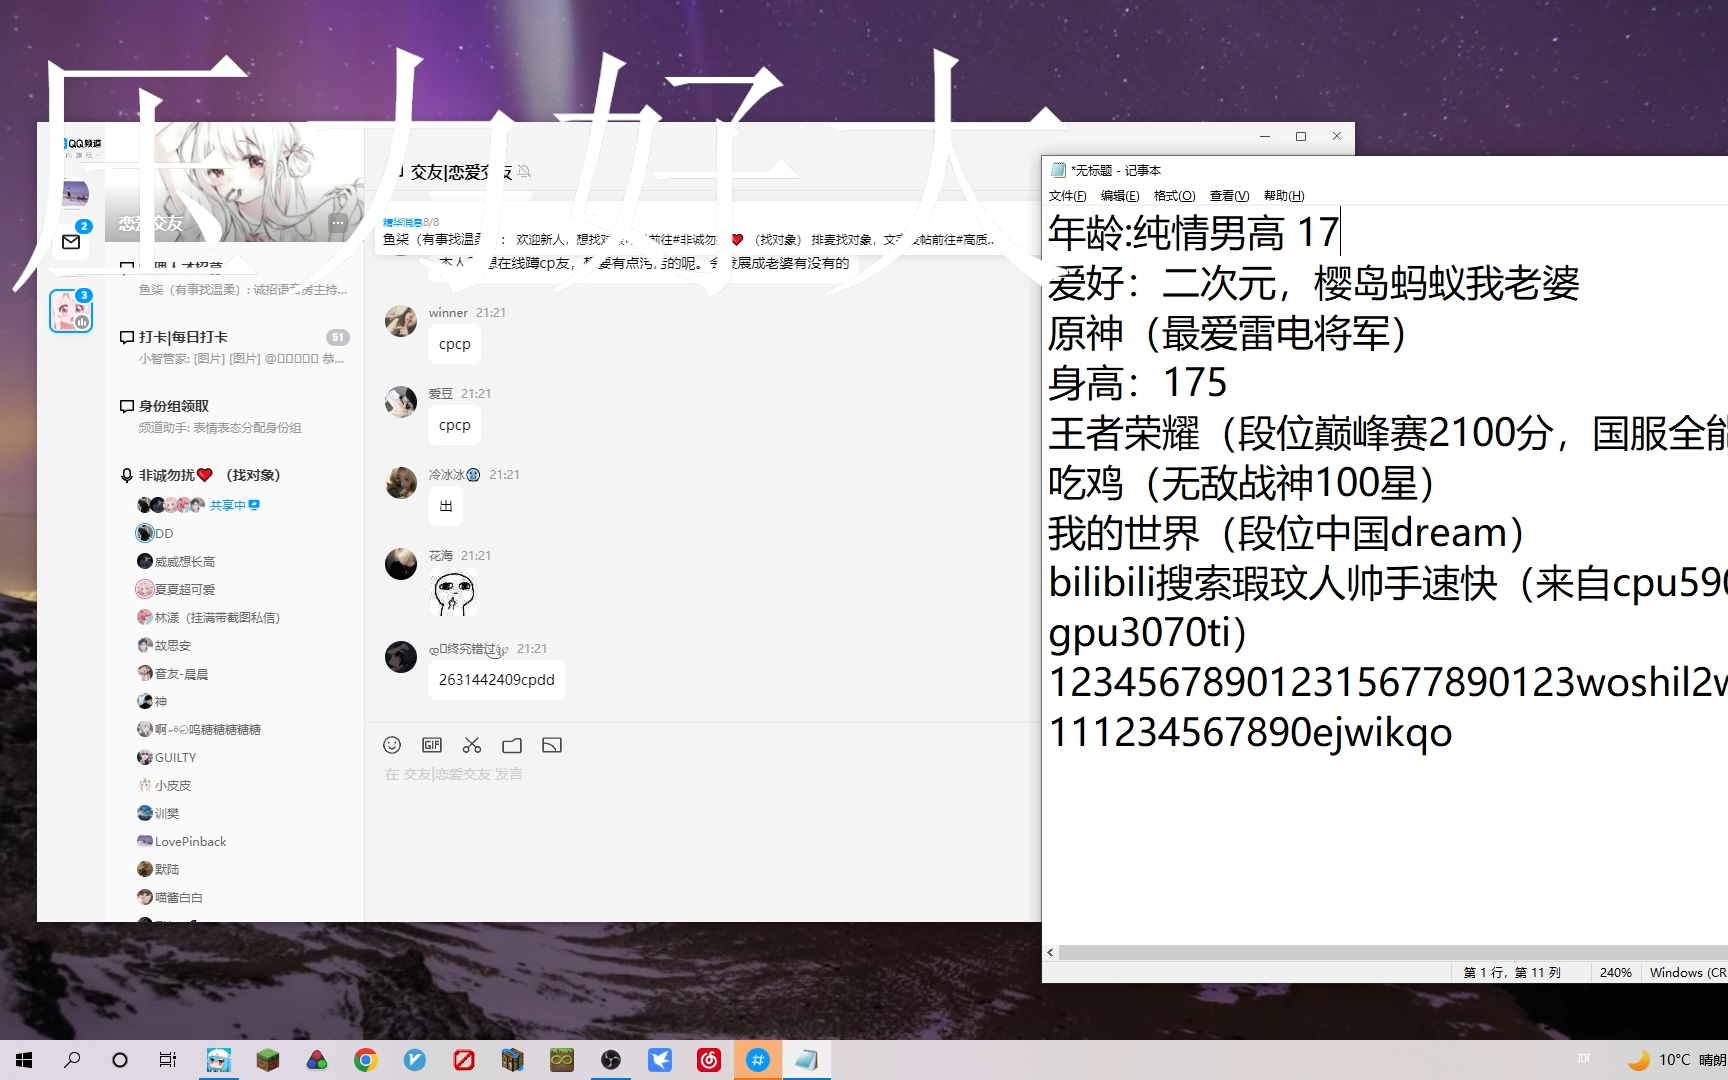This screenshot has width=1728, height=1080.
Task: Open the emoji picker in chat toolbar
Action: pos(392,745)
